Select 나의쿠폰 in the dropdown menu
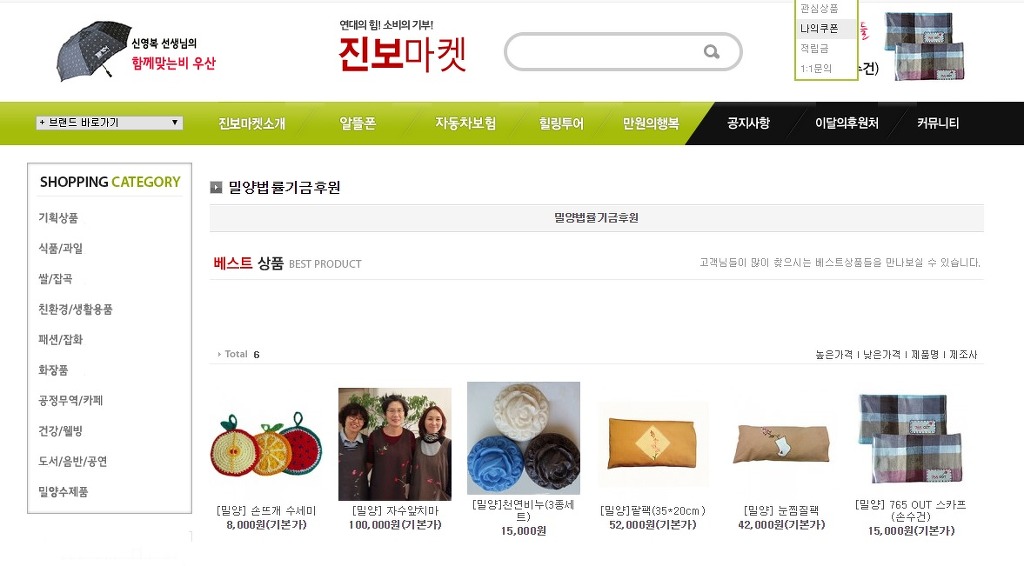1024x566 pixels. point(819,29)
